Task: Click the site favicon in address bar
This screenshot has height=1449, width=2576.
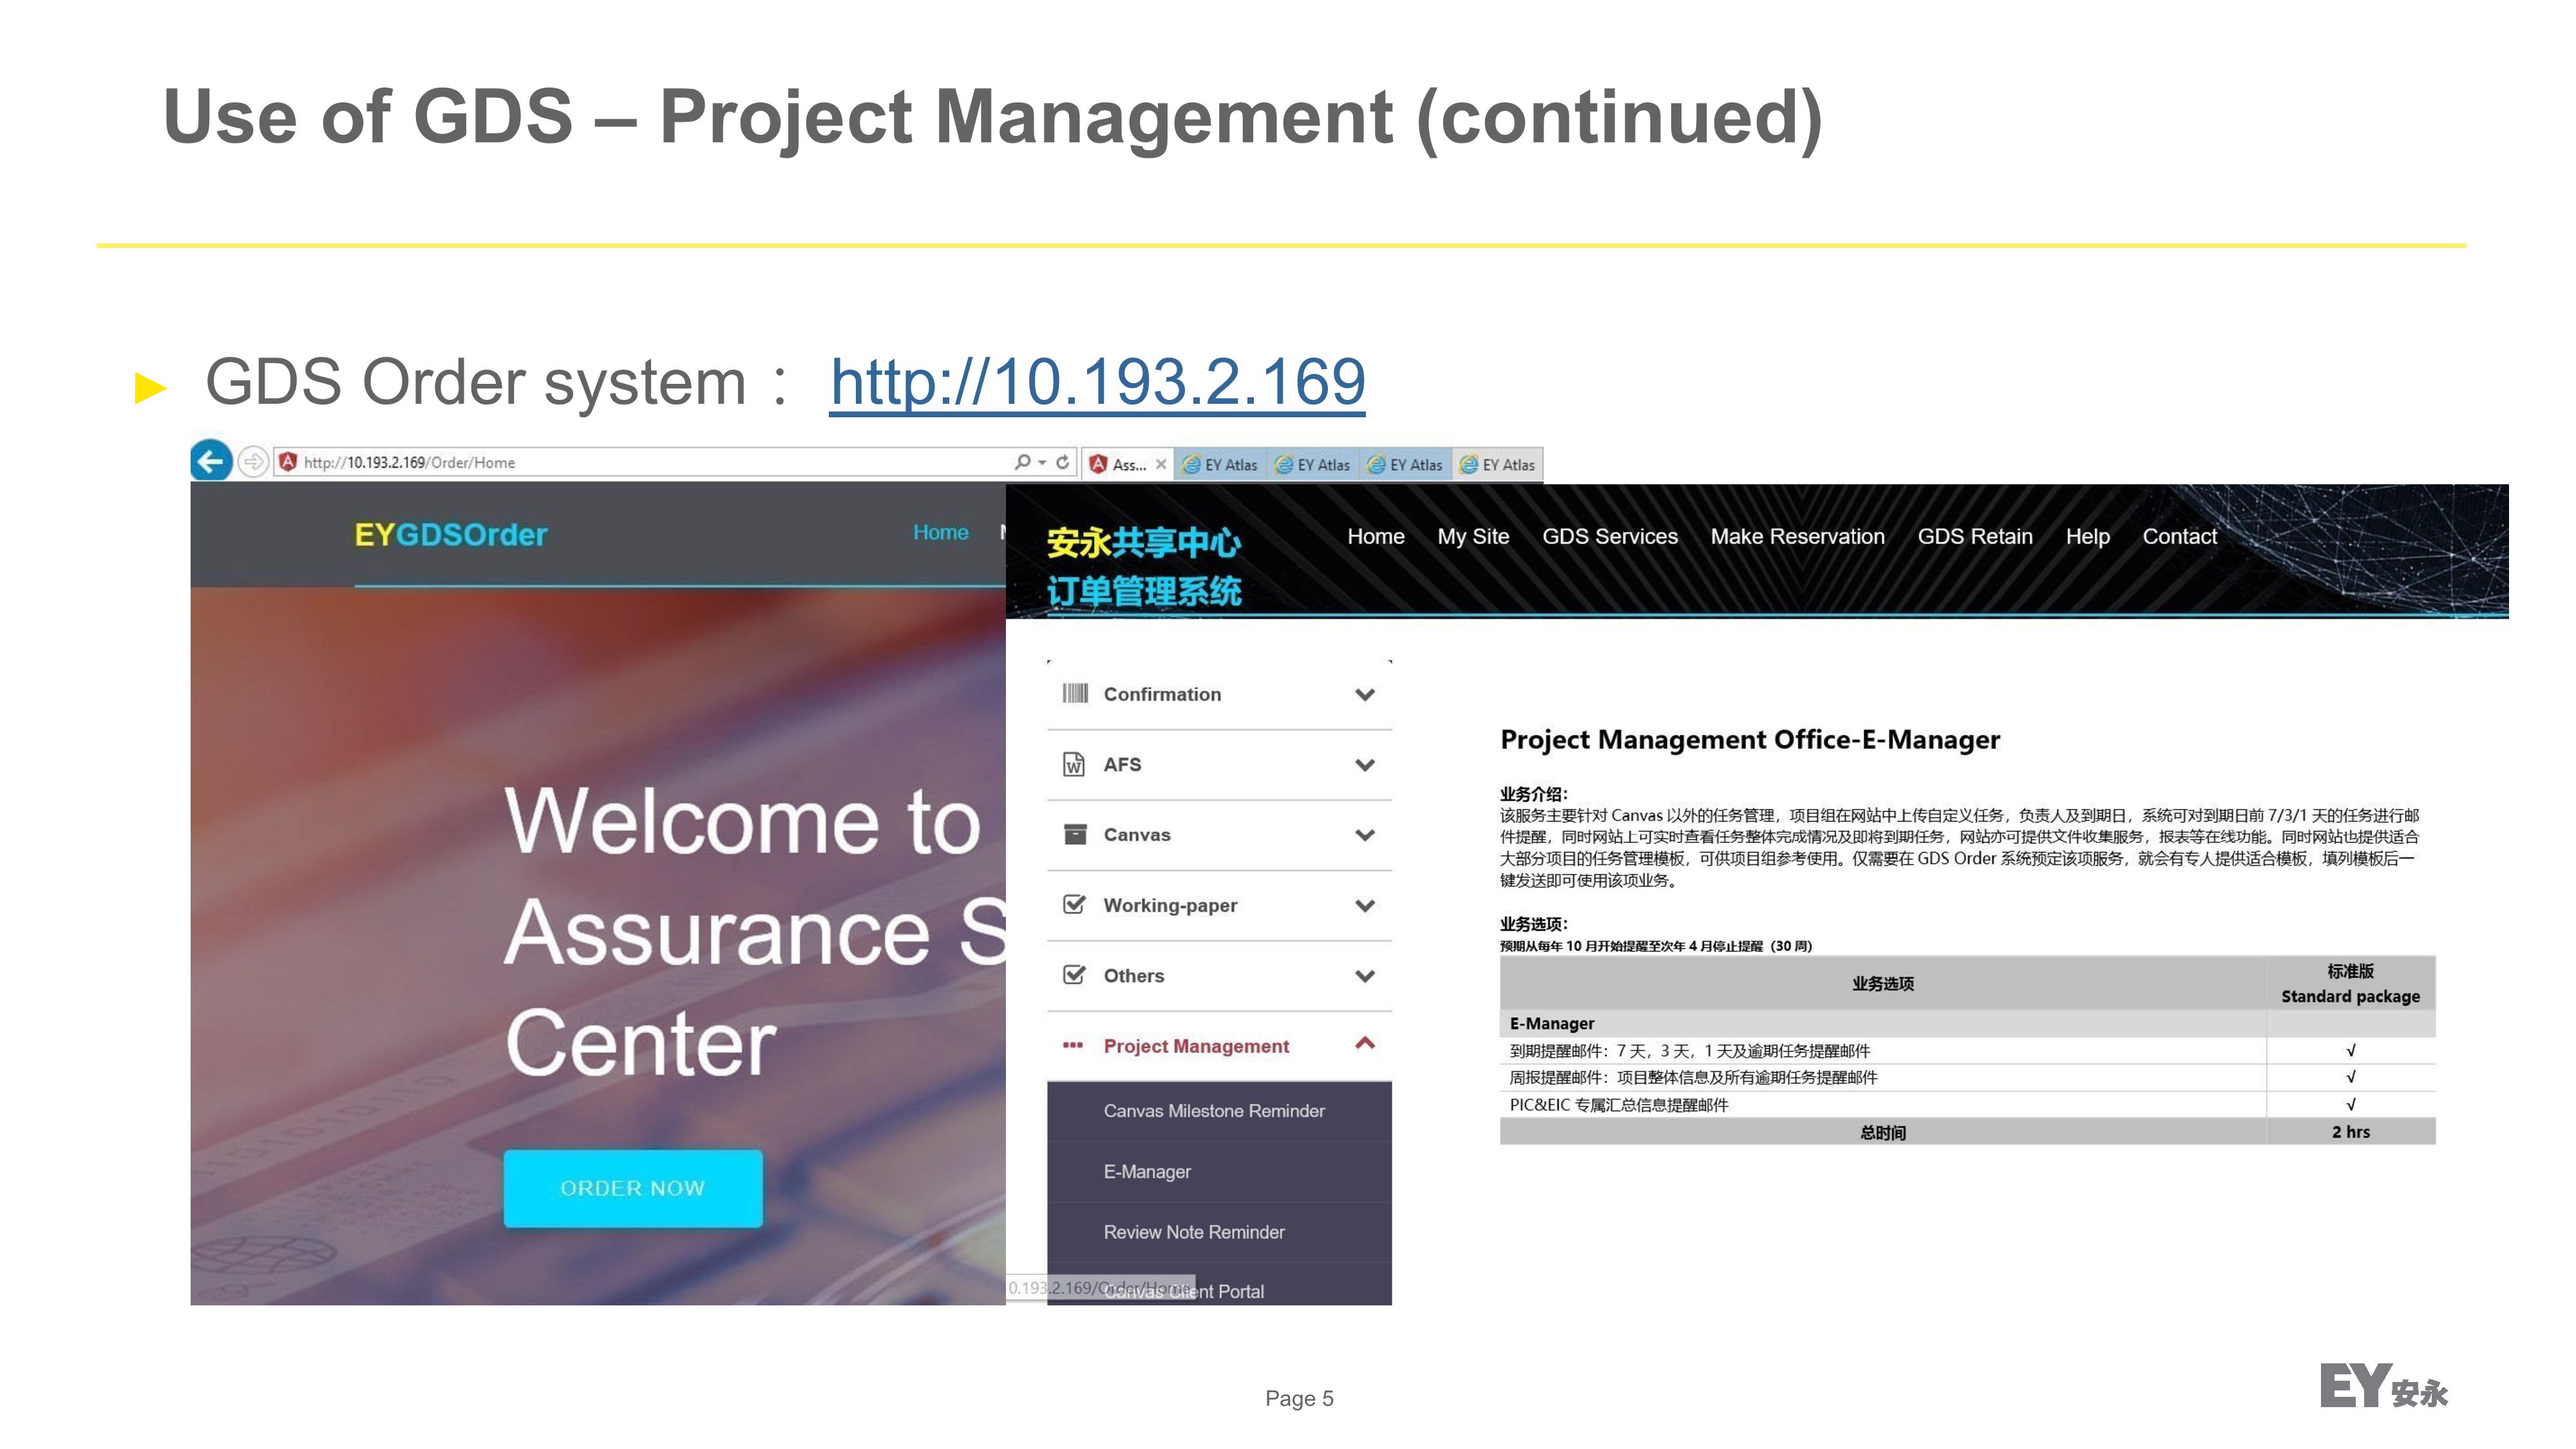Action: click(x=288, y=462)
